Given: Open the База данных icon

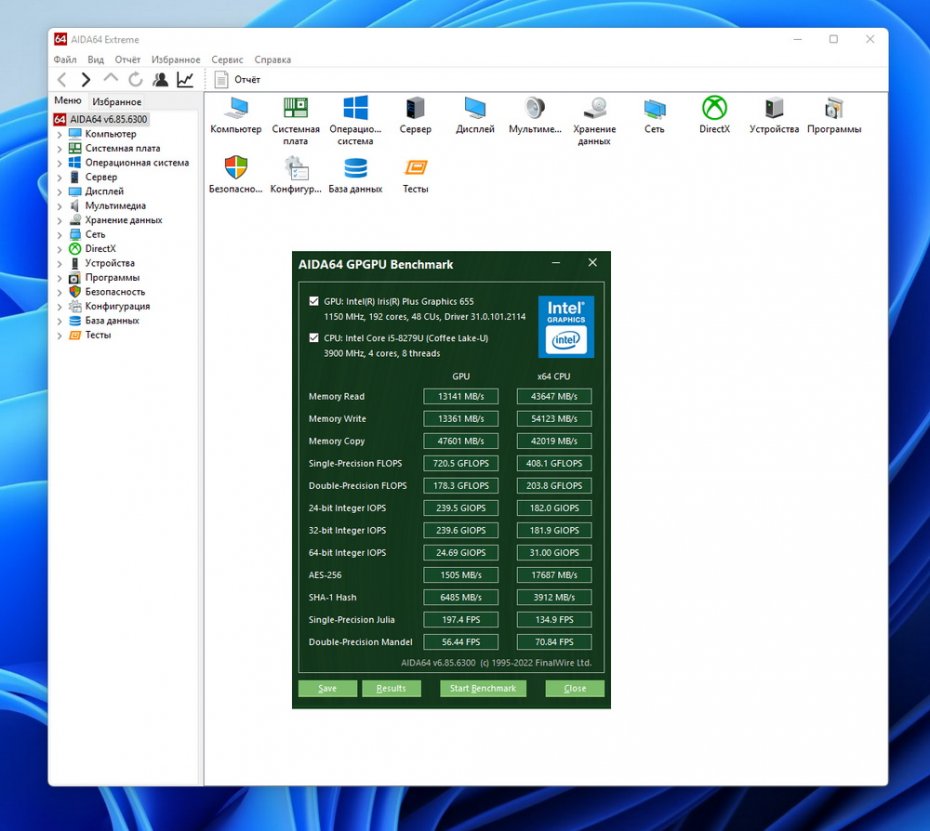Looking at the screenshot, I should pyautogui.click(x=355, y=169).
